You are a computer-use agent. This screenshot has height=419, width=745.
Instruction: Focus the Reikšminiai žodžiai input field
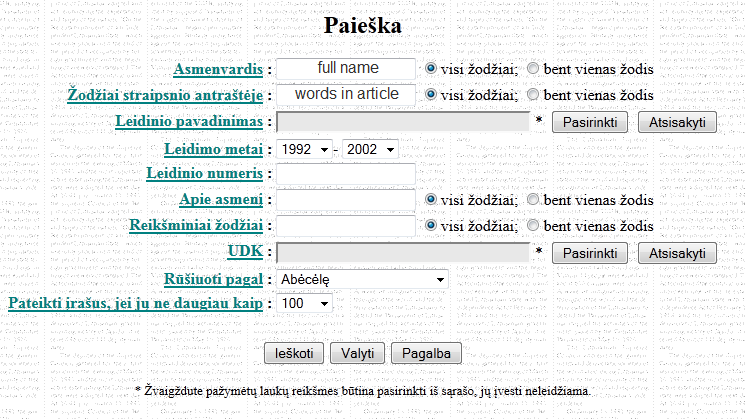click(346, 226)
